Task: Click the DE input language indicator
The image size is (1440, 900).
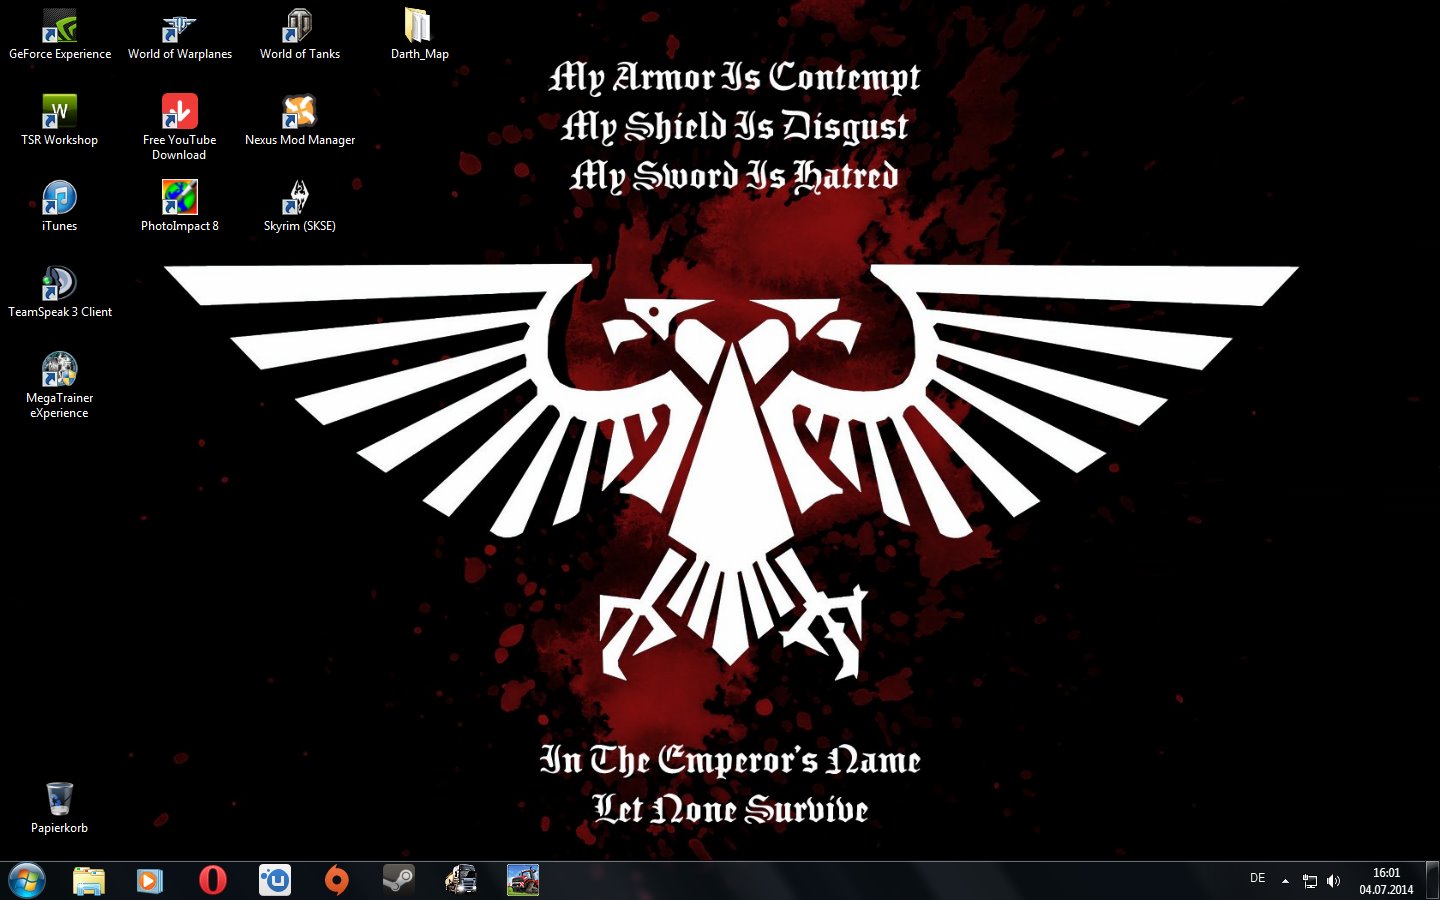Action: pos(1257,878)
